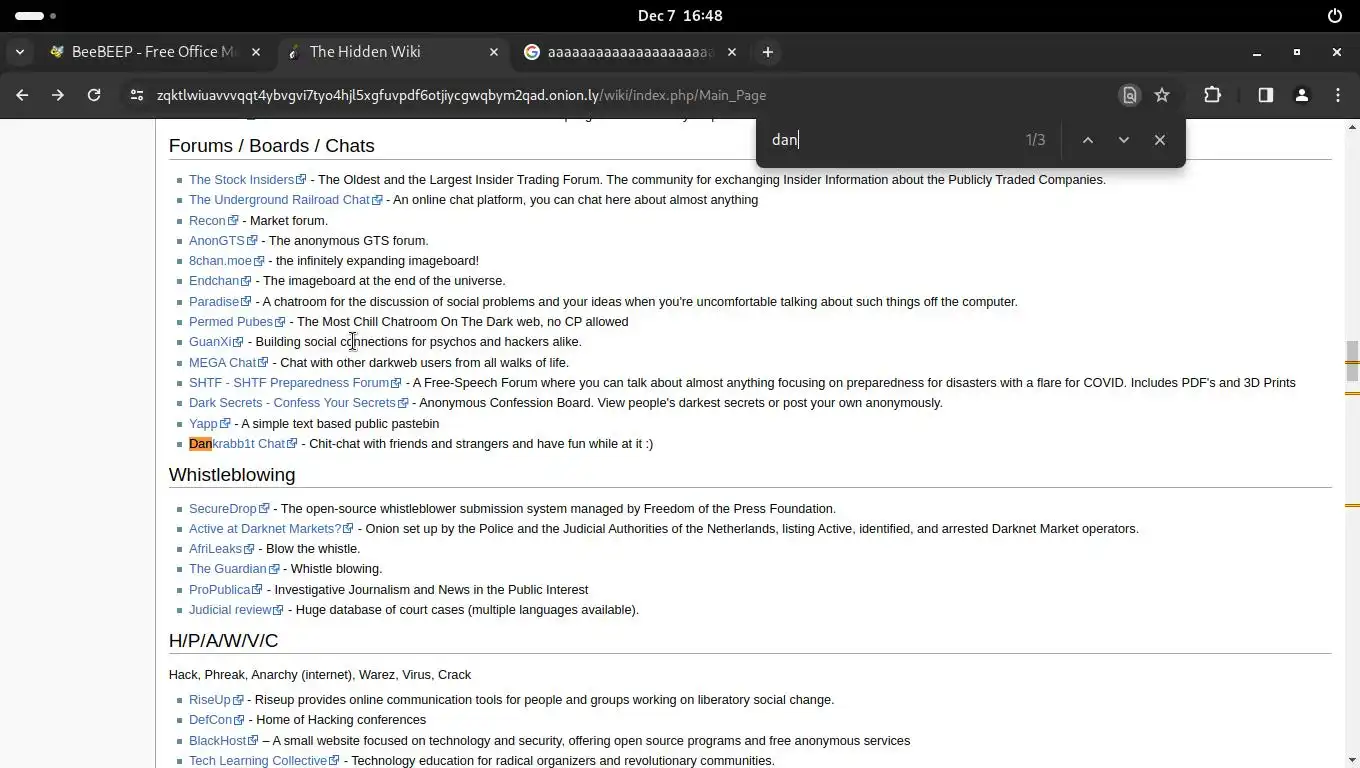Switch to the Google aaaaaaa tab

630,52
